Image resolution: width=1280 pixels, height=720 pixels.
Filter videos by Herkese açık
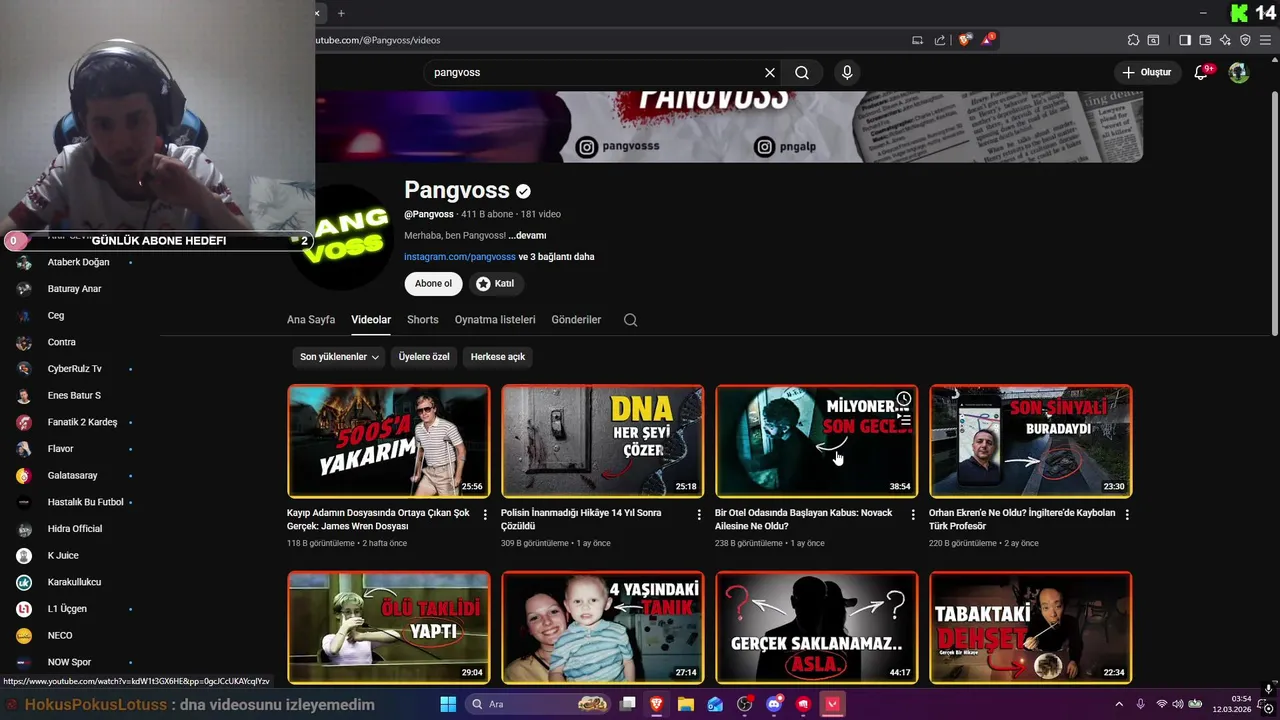[498, 357]
